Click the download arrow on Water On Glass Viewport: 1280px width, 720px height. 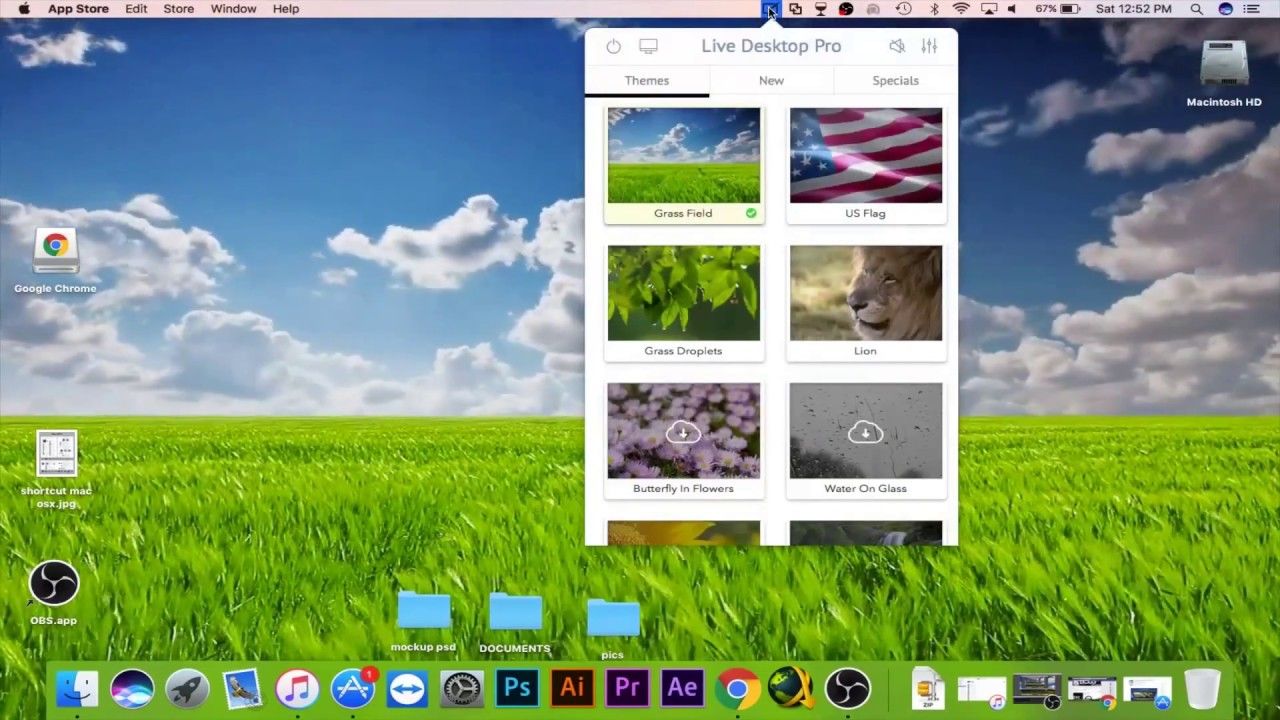tap(865, 432)
